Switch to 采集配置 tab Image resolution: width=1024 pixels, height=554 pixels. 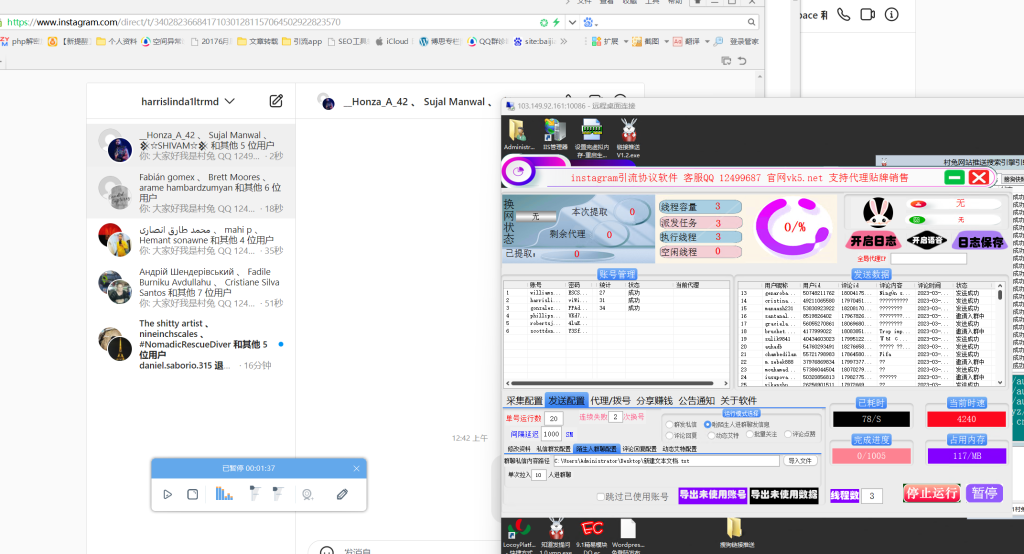click(x=524, y=400)
